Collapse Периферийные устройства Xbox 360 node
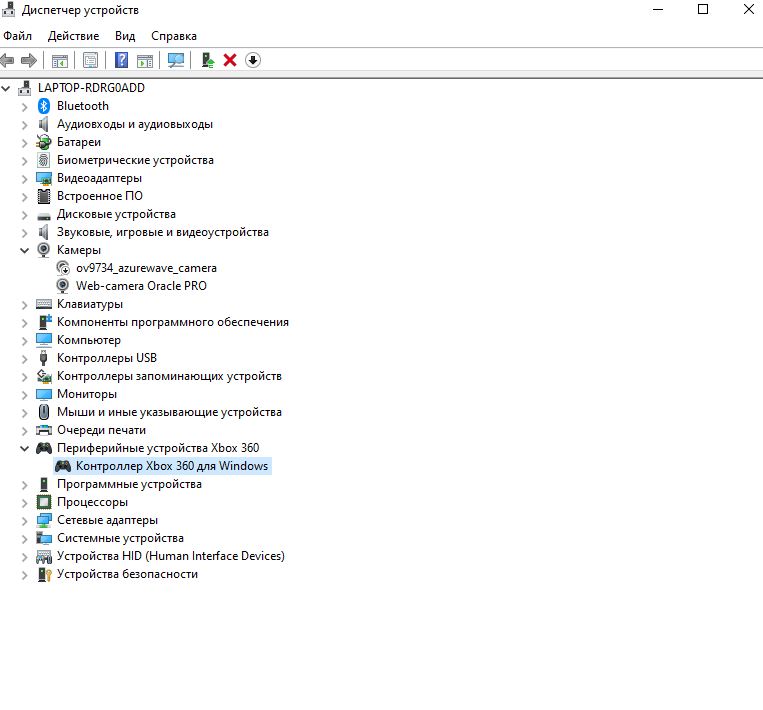 [x=25, y=448]
